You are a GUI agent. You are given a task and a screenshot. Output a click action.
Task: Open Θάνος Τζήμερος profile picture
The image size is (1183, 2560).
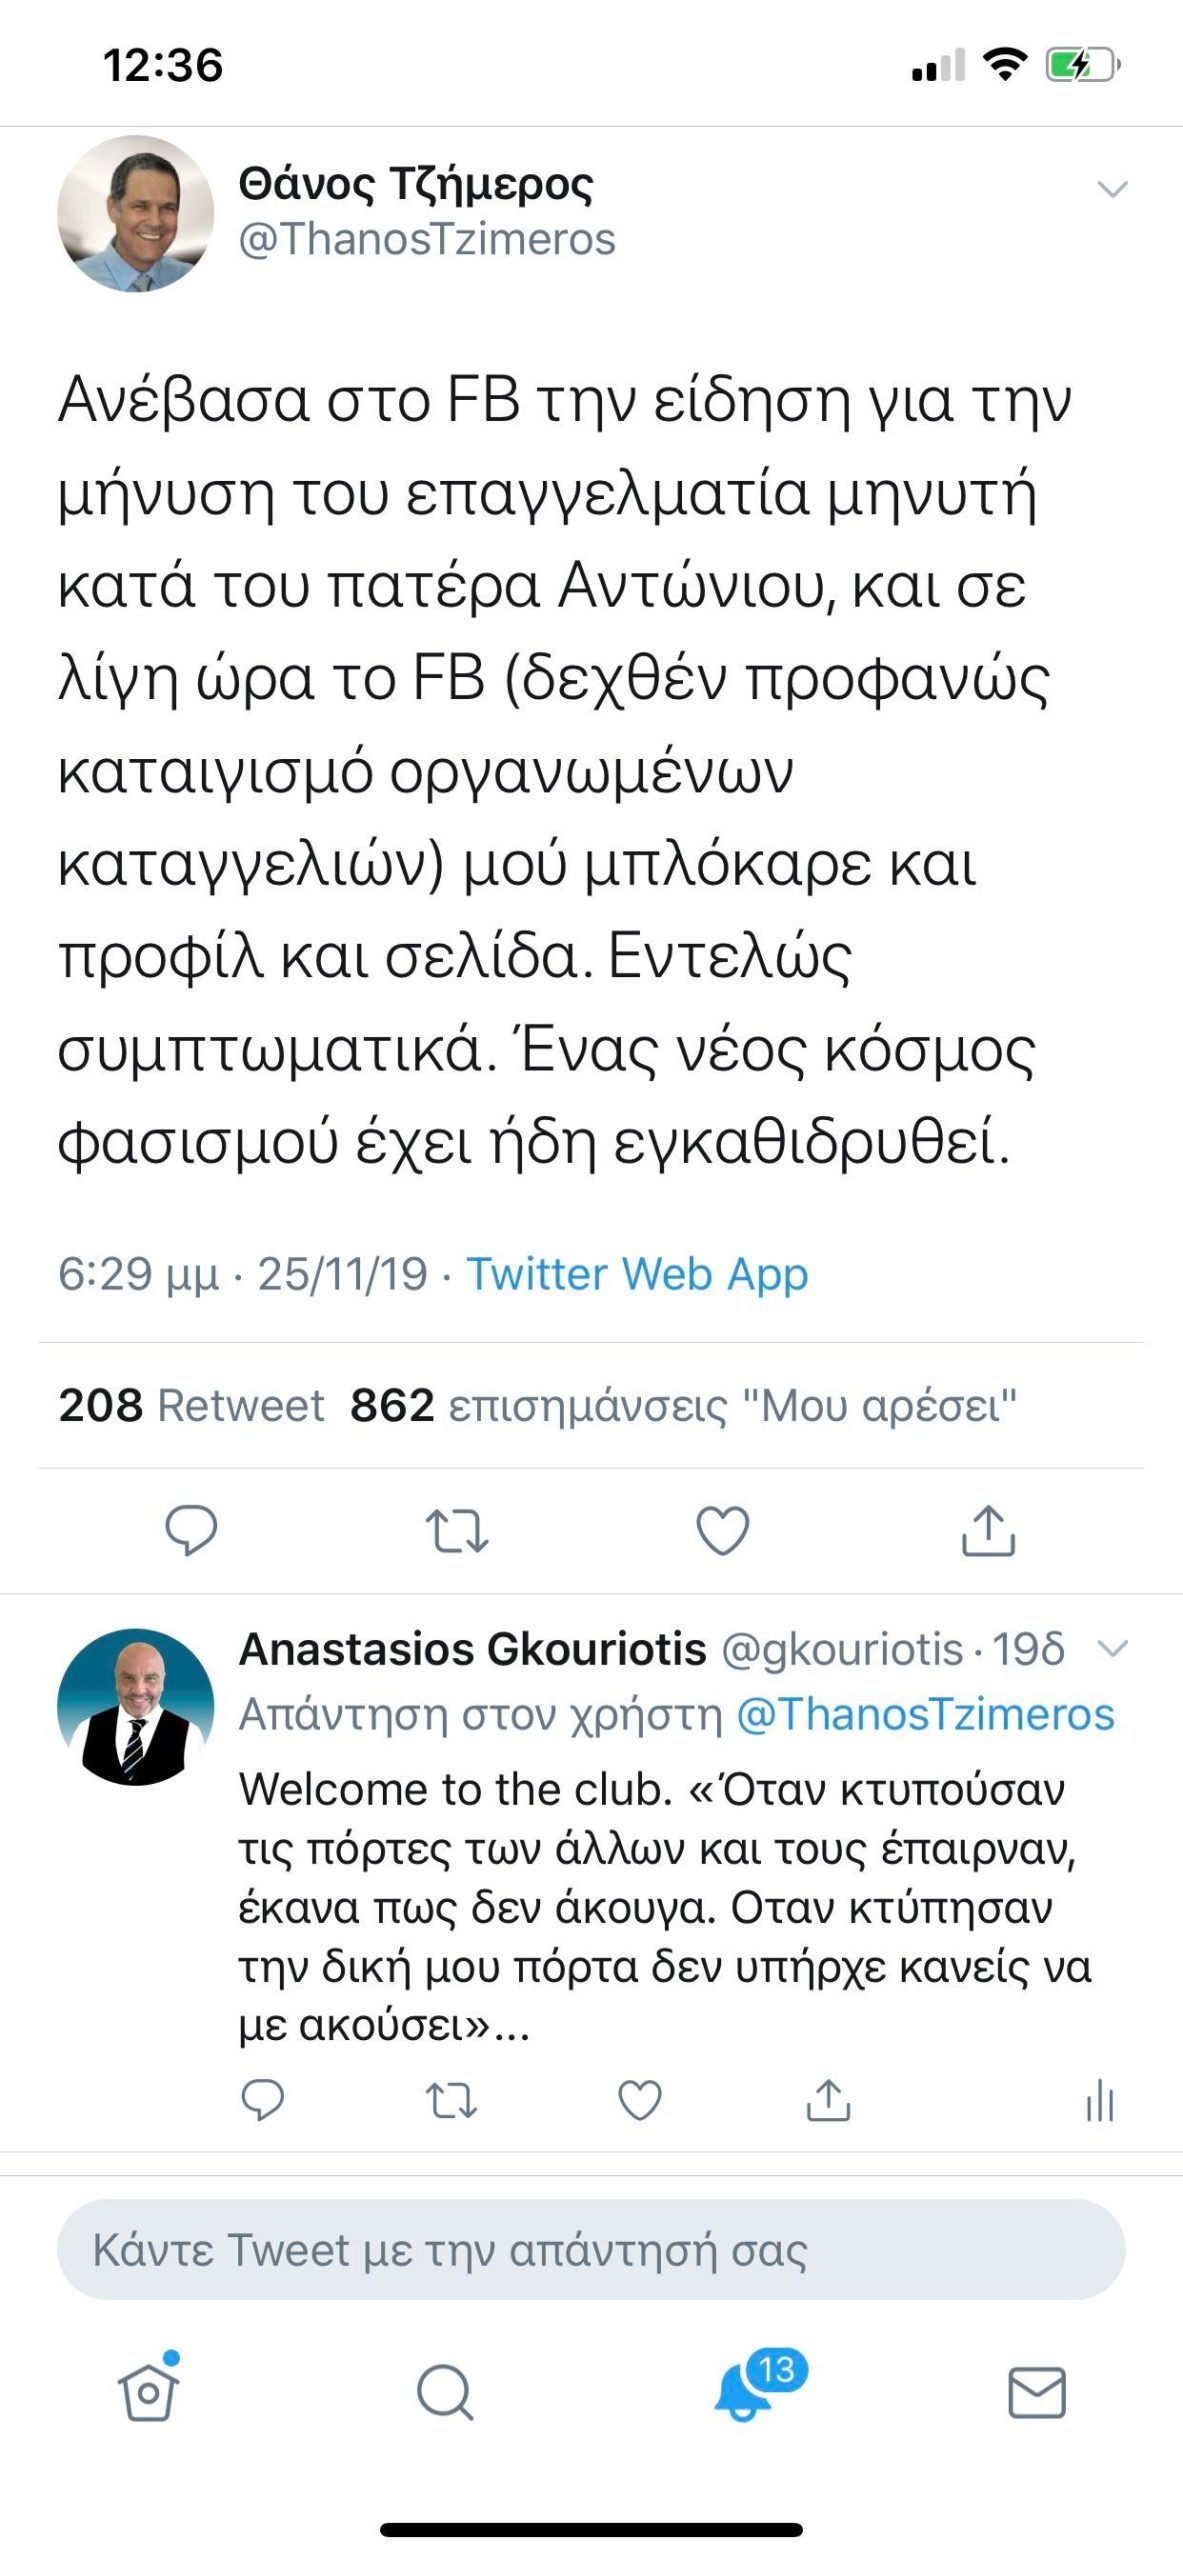tap(135, 213)
